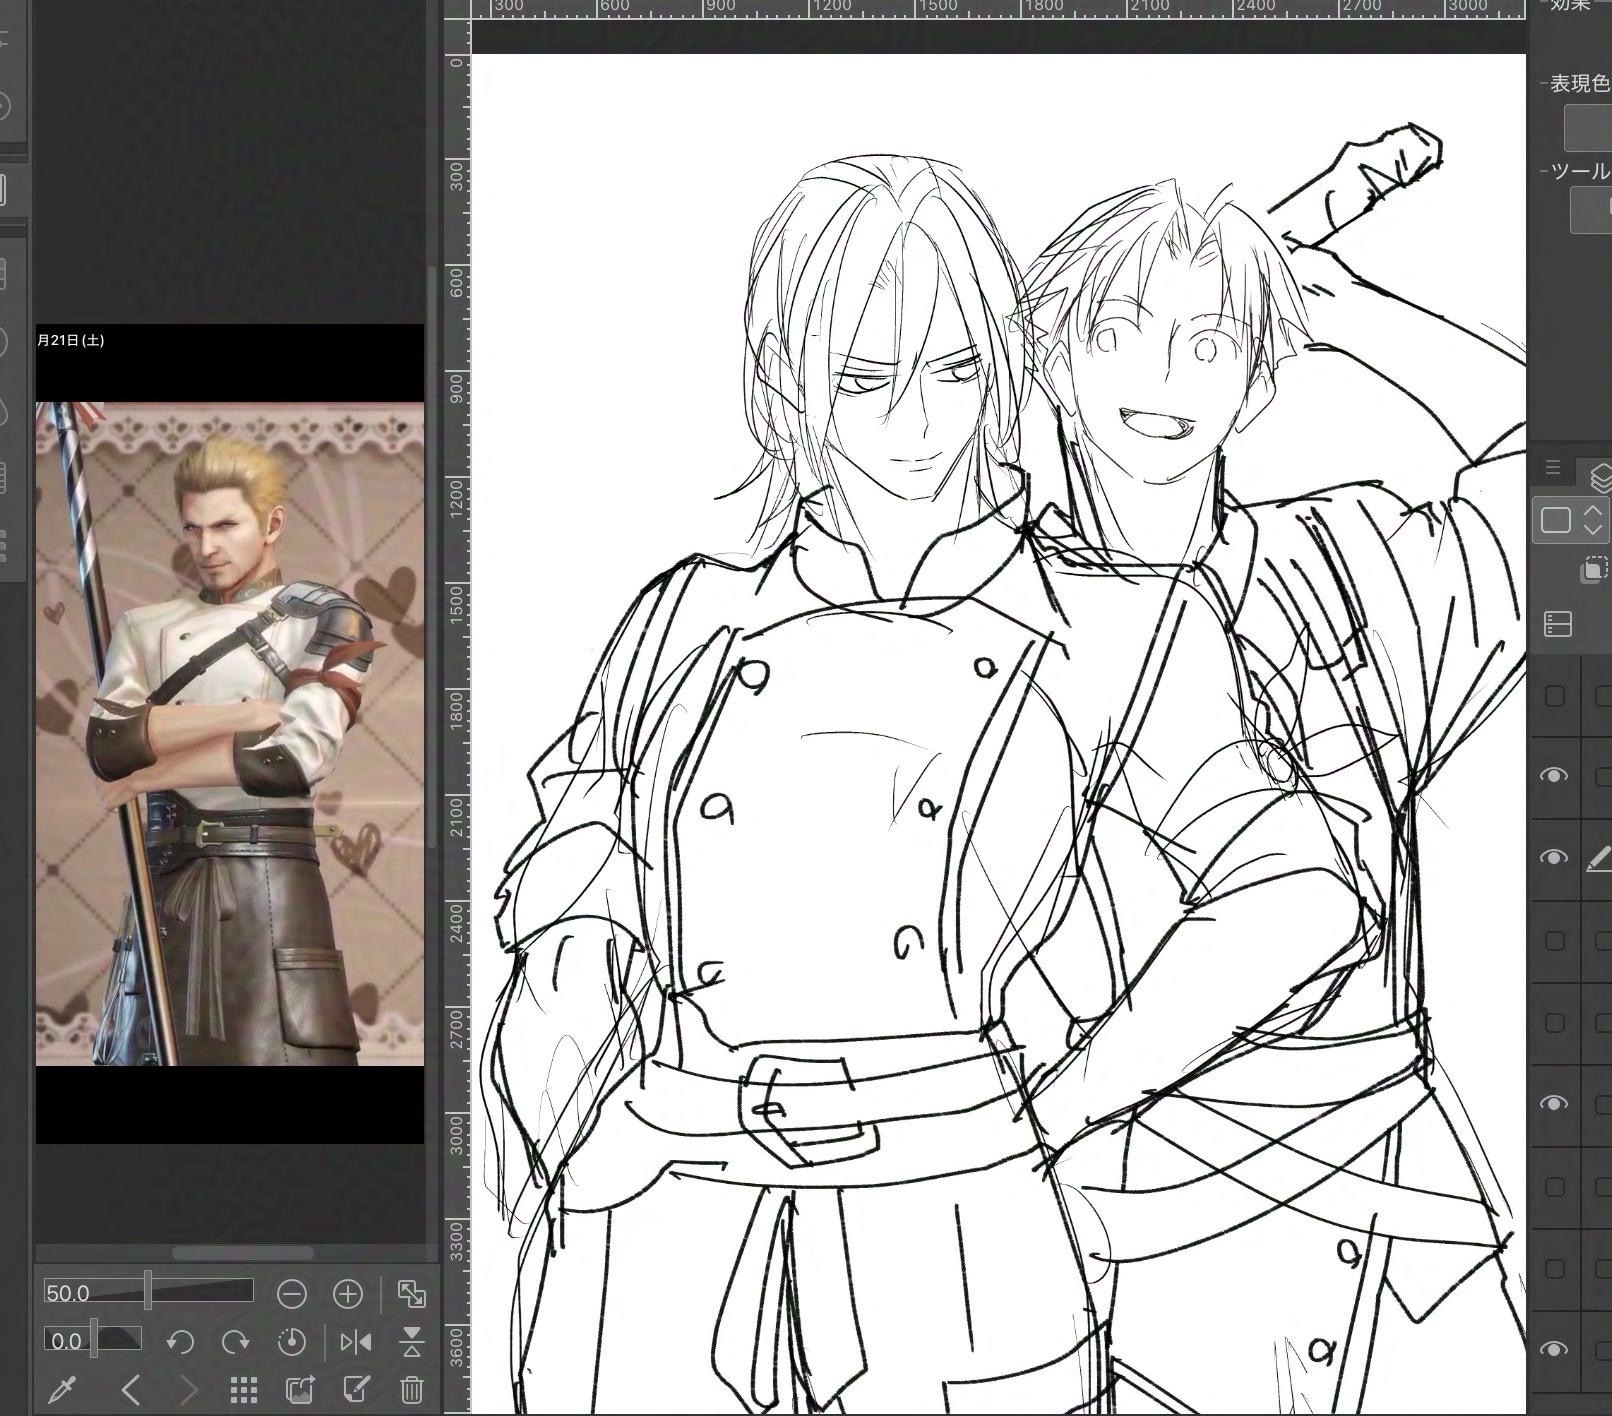This screenshot has width=1612, height=1416.
Task: Reset the Sub View rotation
Action: point(291,1342)
